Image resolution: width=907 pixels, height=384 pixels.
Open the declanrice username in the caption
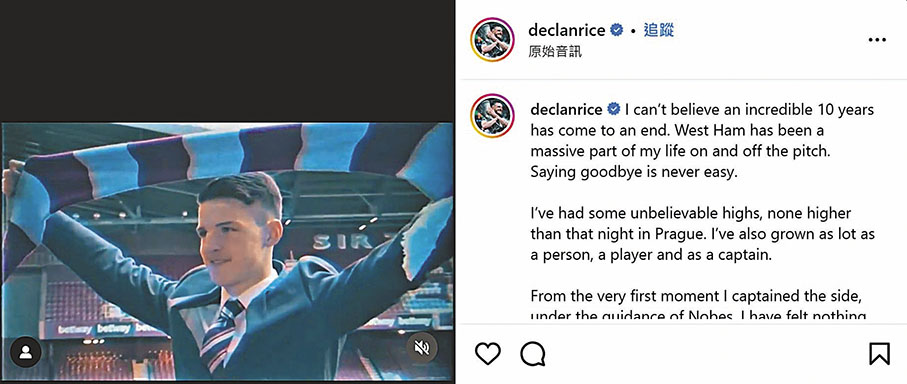point(567,109)
